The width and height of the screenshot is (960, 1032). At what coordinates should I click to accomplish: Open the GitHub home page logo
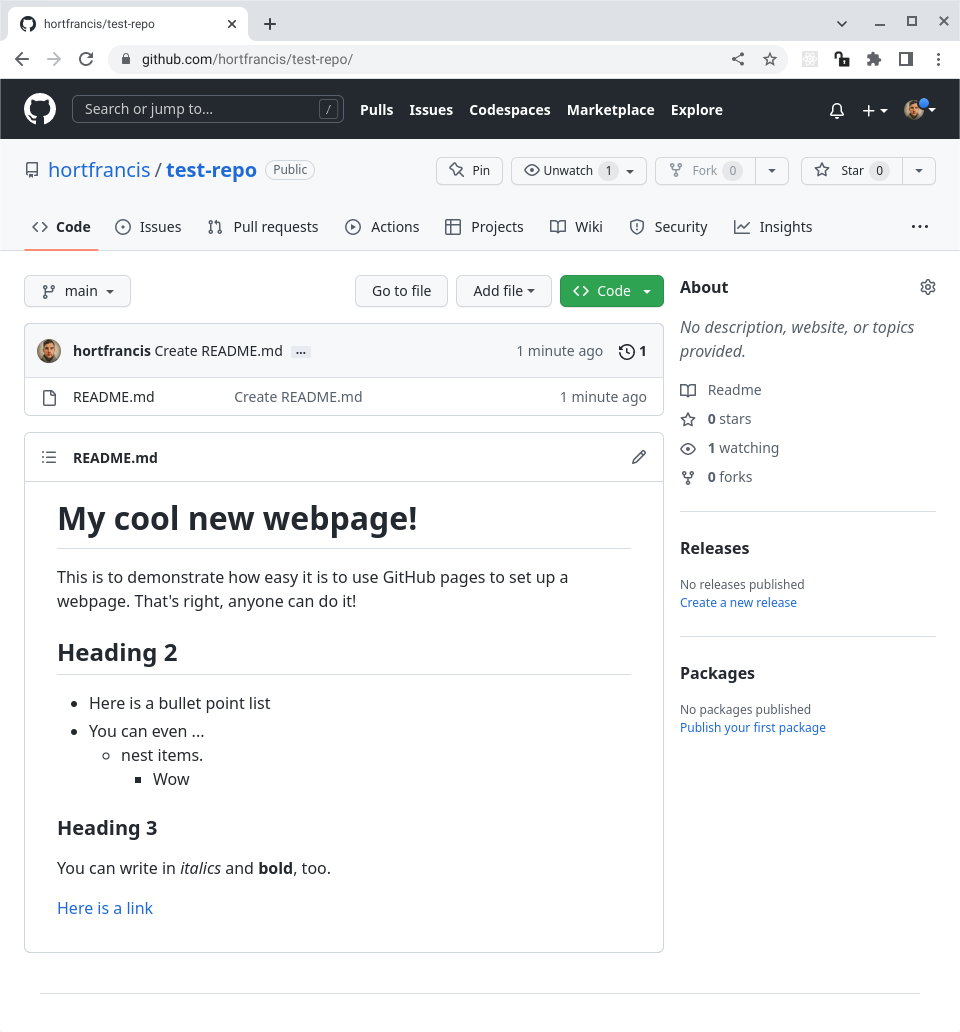pos(38,109)
